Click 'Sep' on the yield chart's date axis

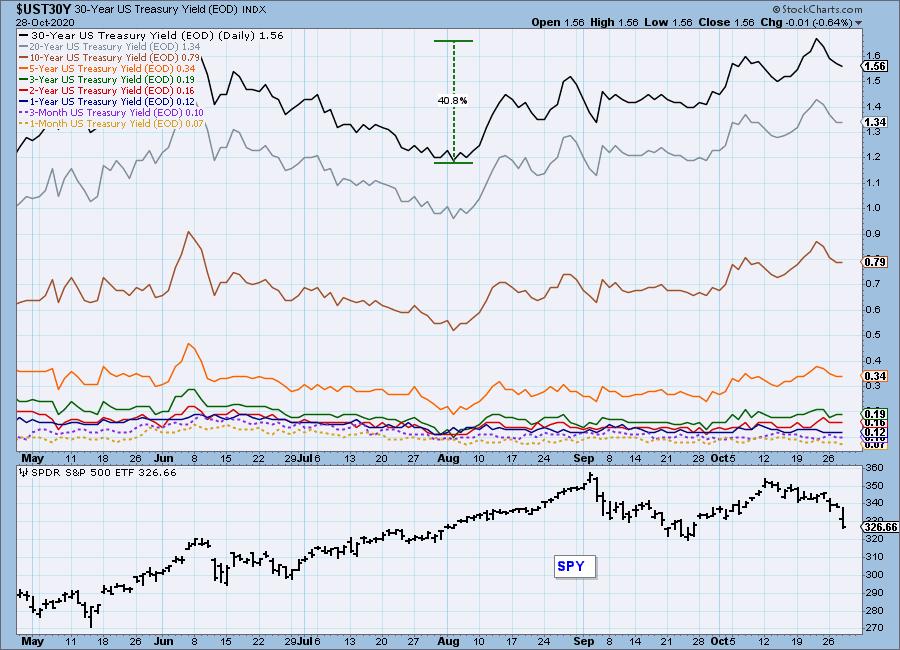(x=584, y=458)
